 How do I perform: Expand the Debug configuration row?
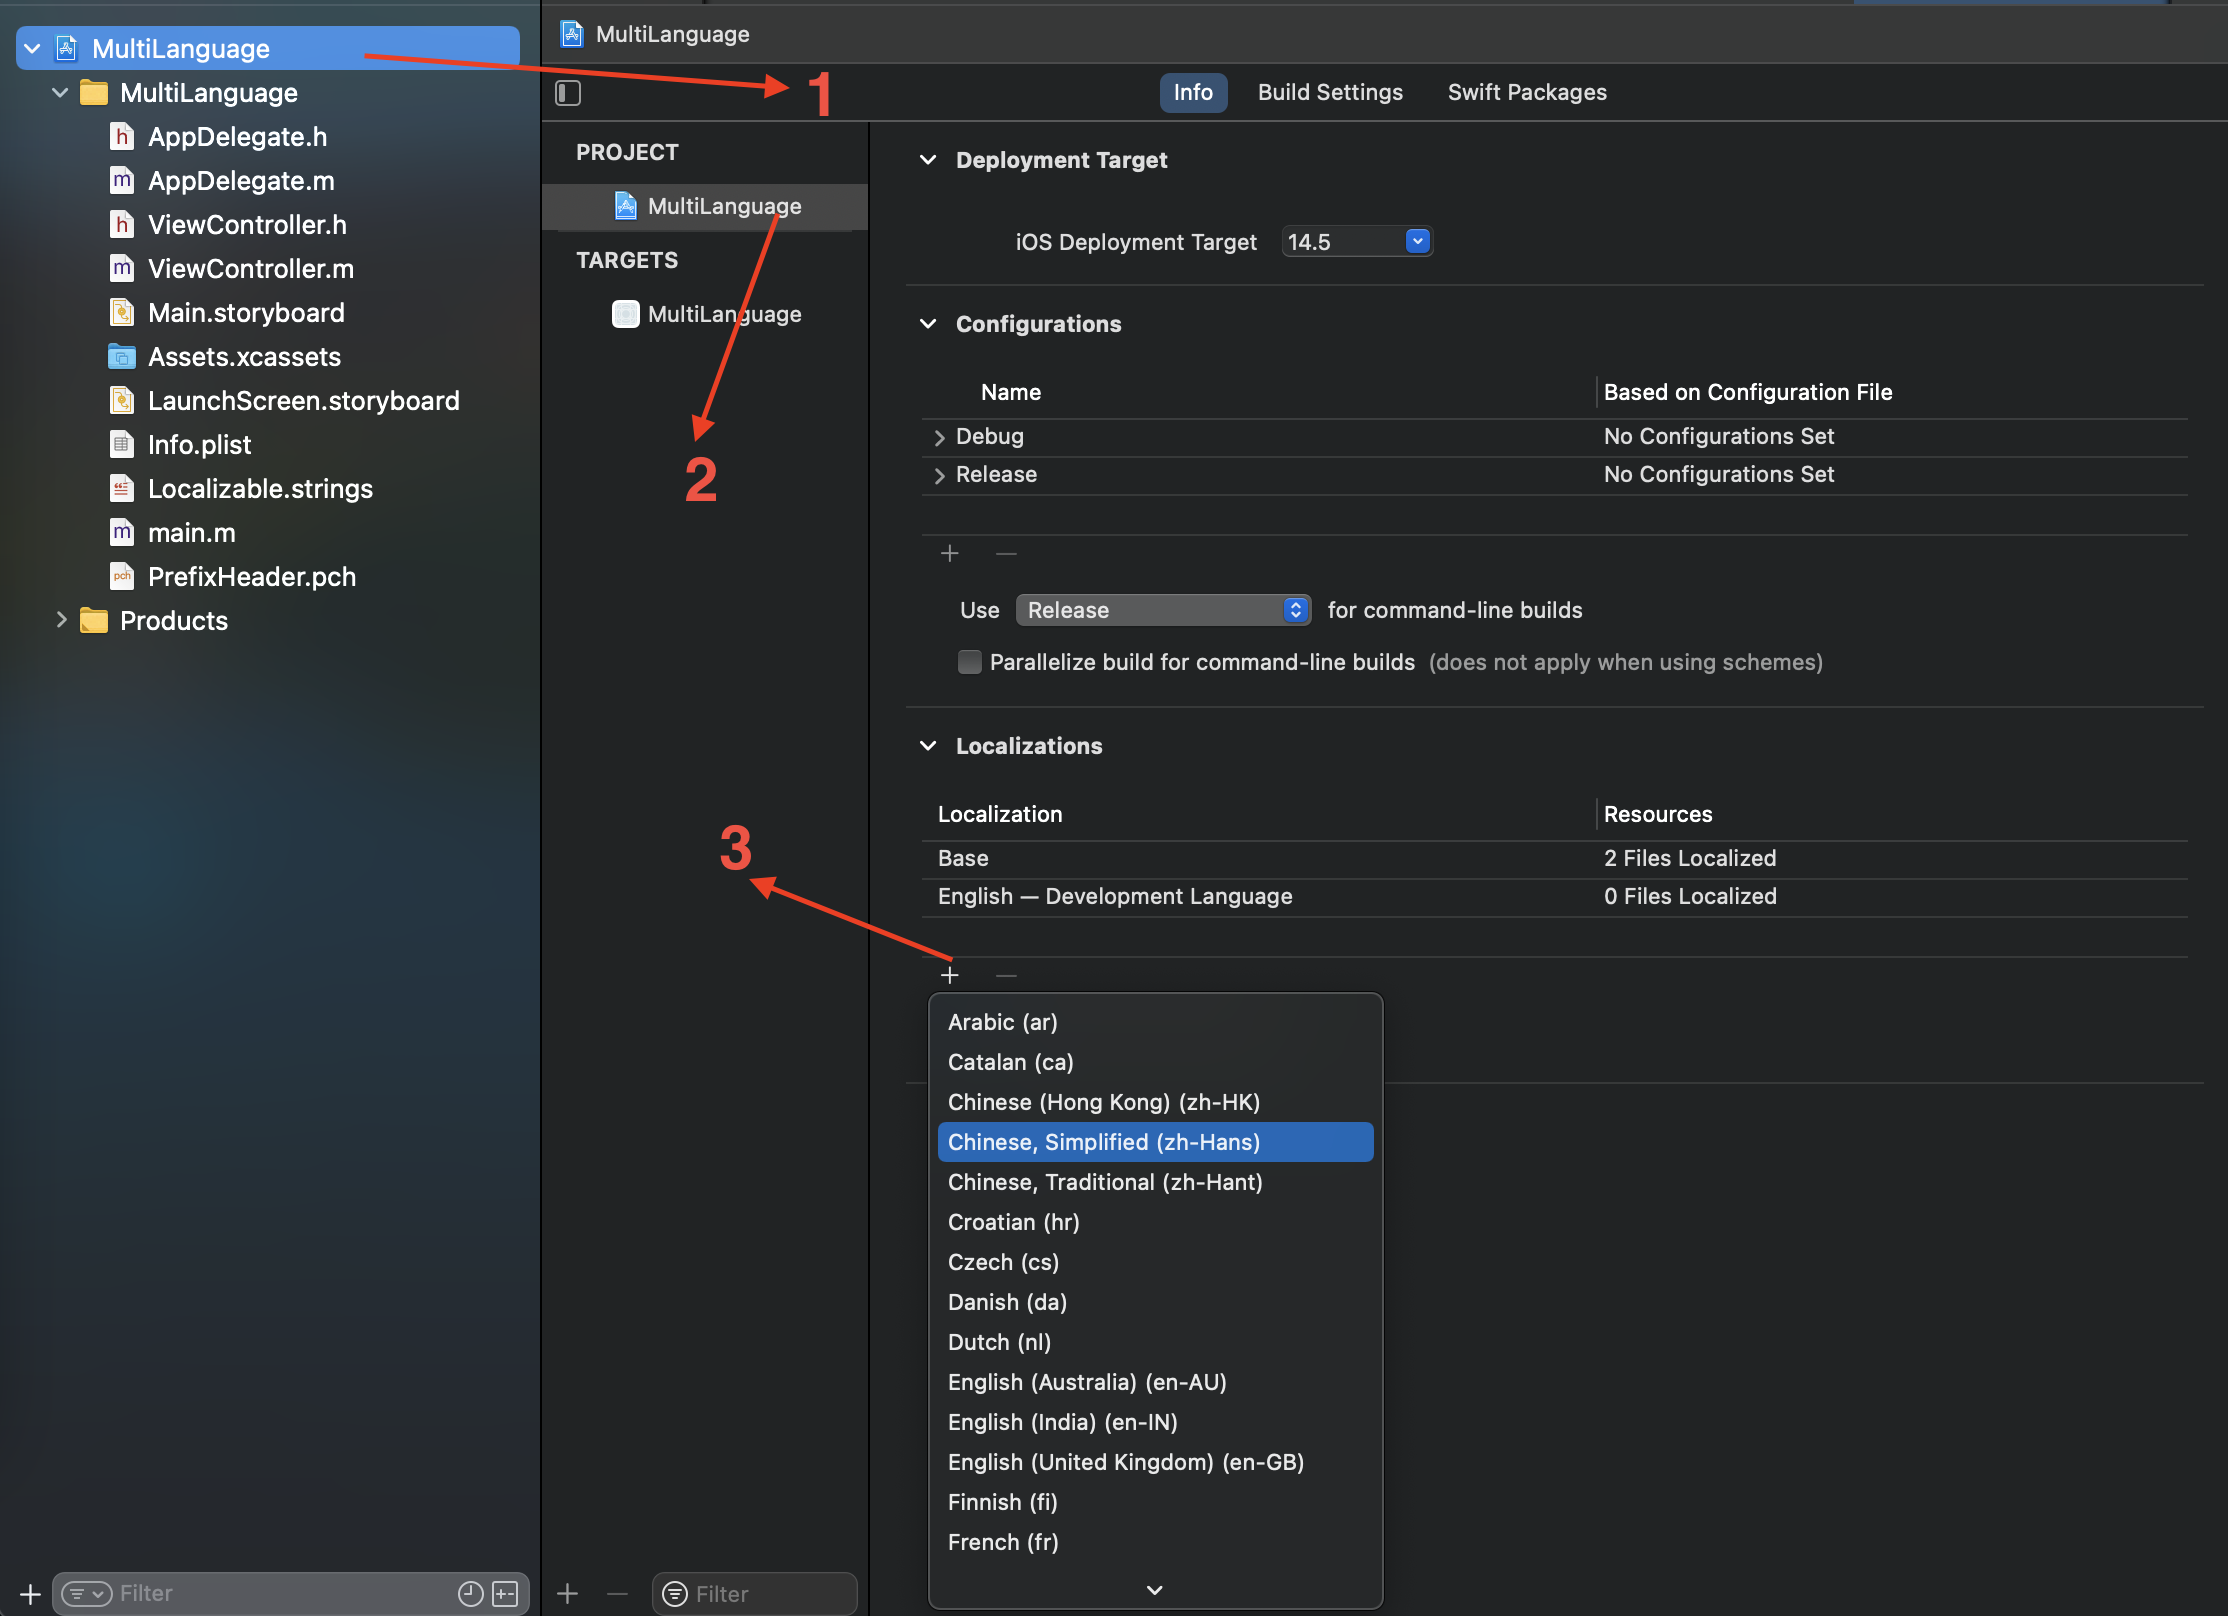click(939, 437)
